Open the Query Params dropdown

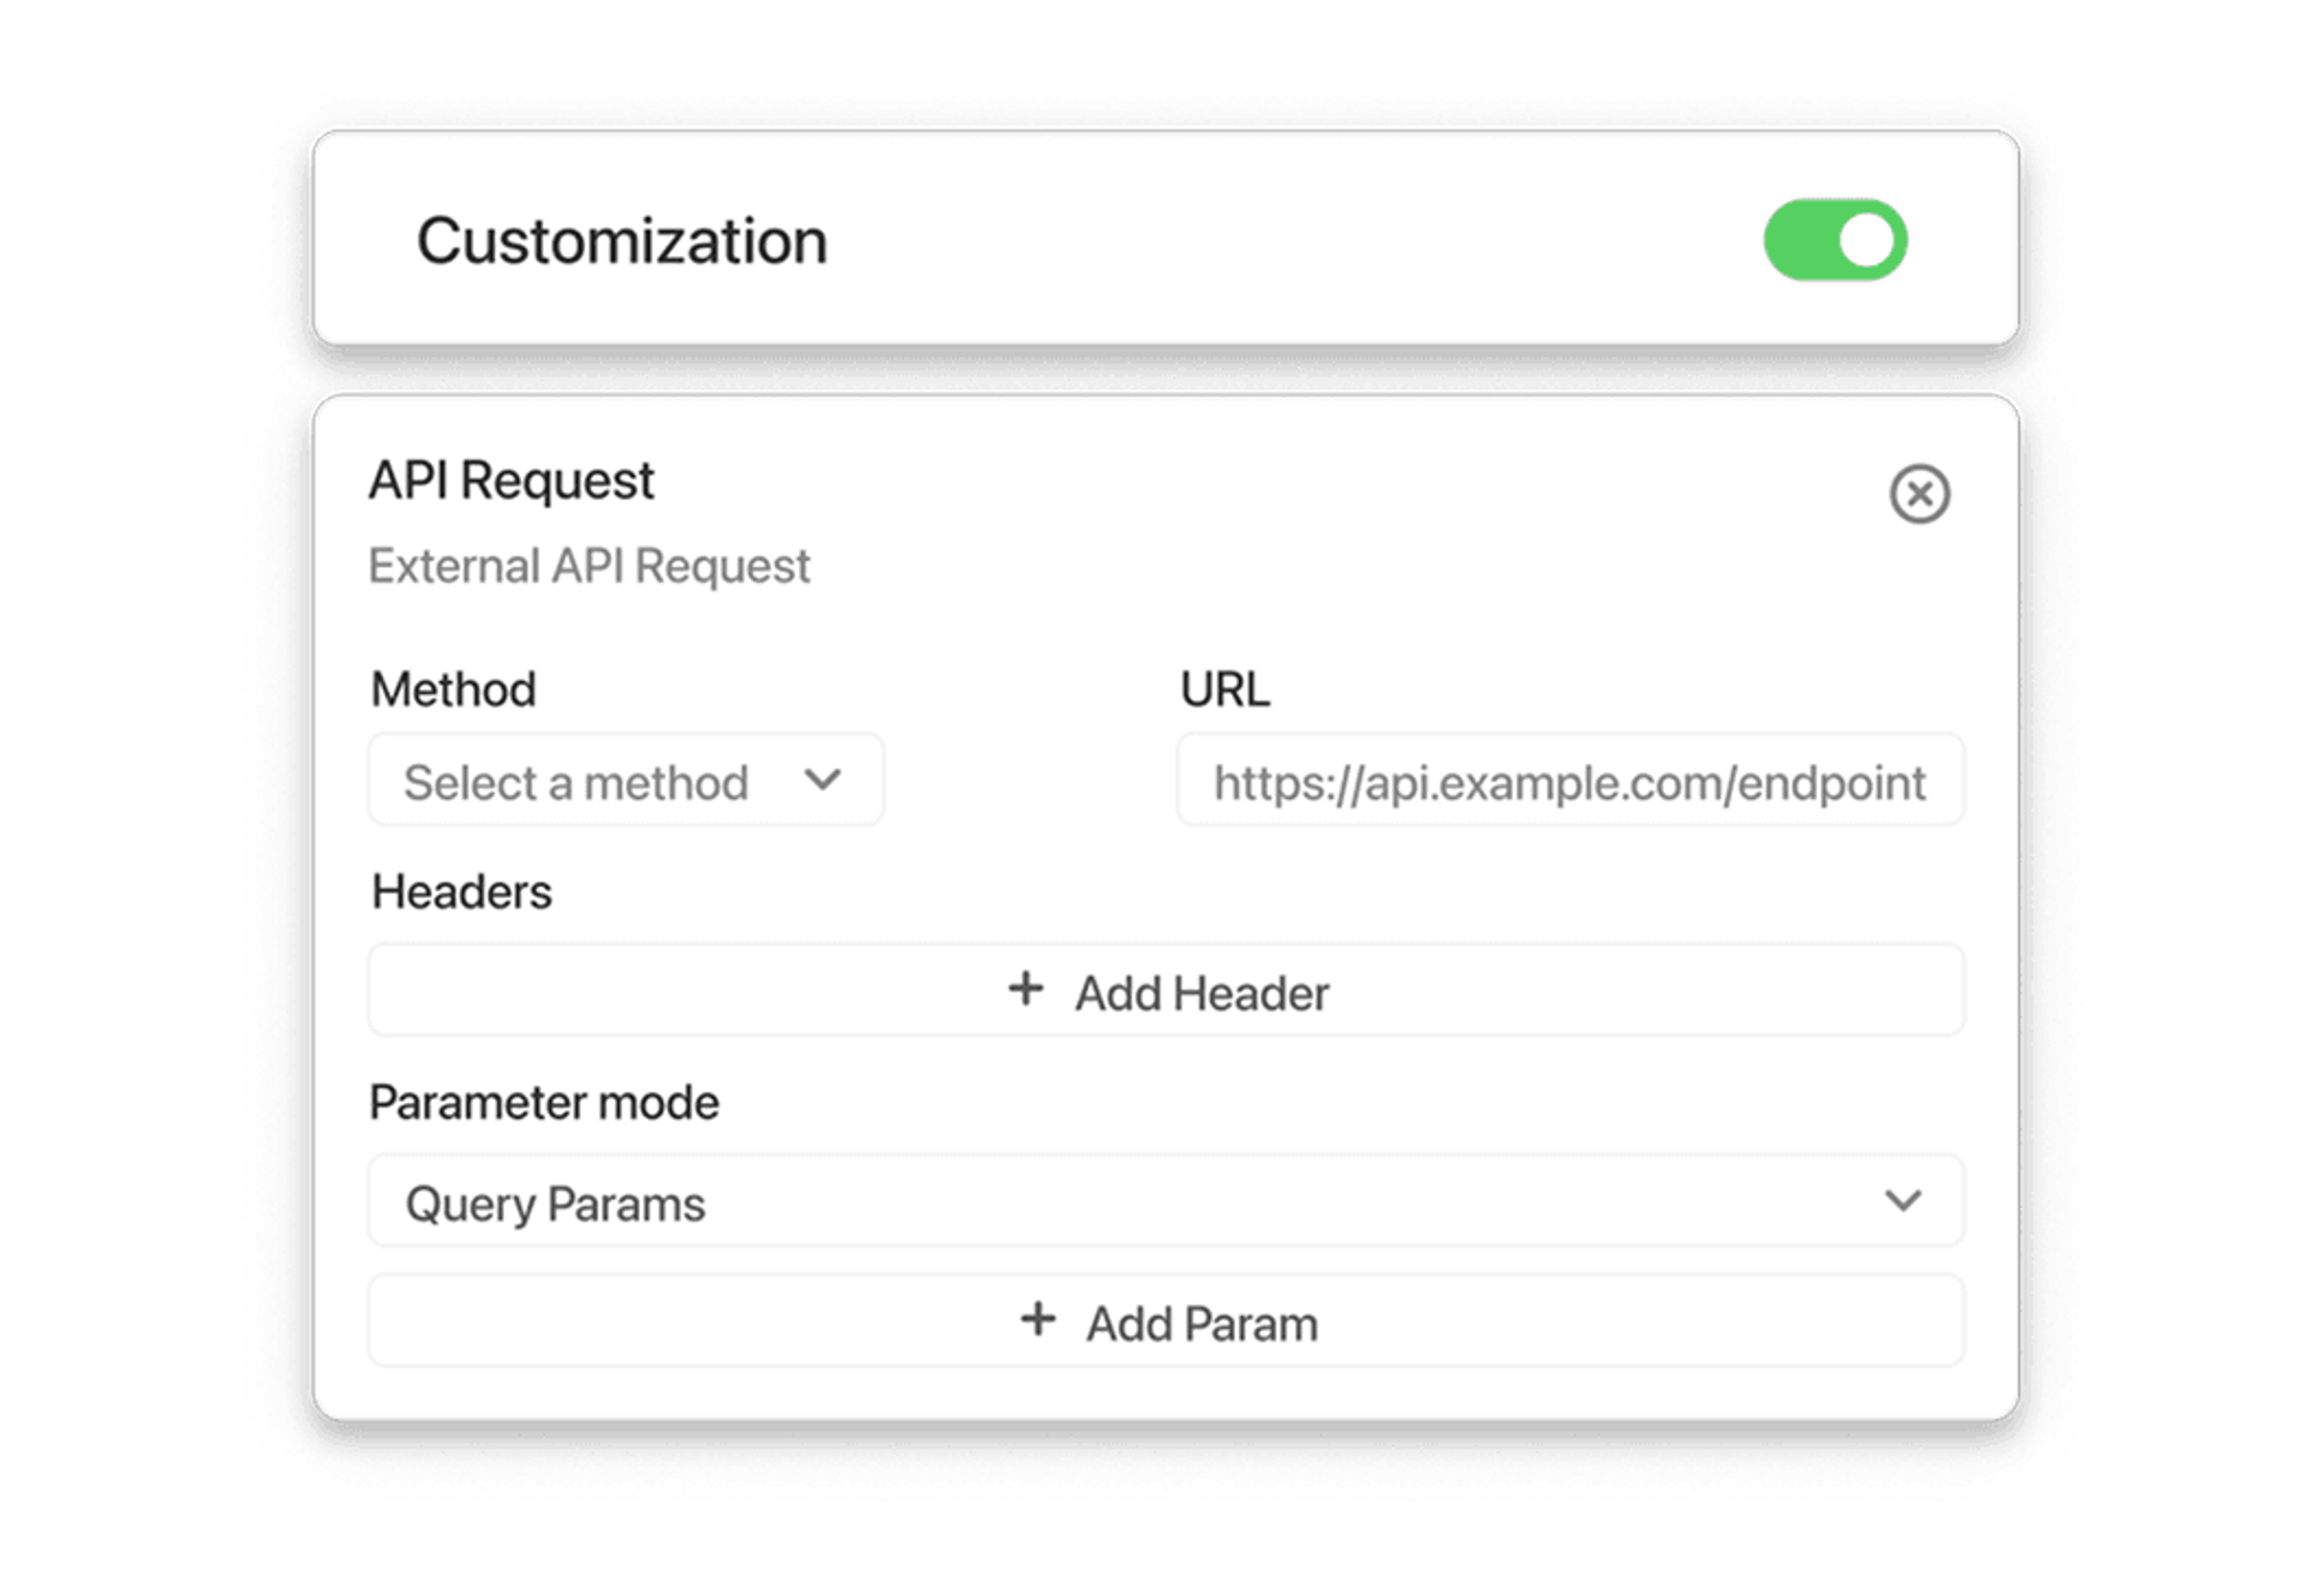pyautogui.click(x=1166, y=1201)
